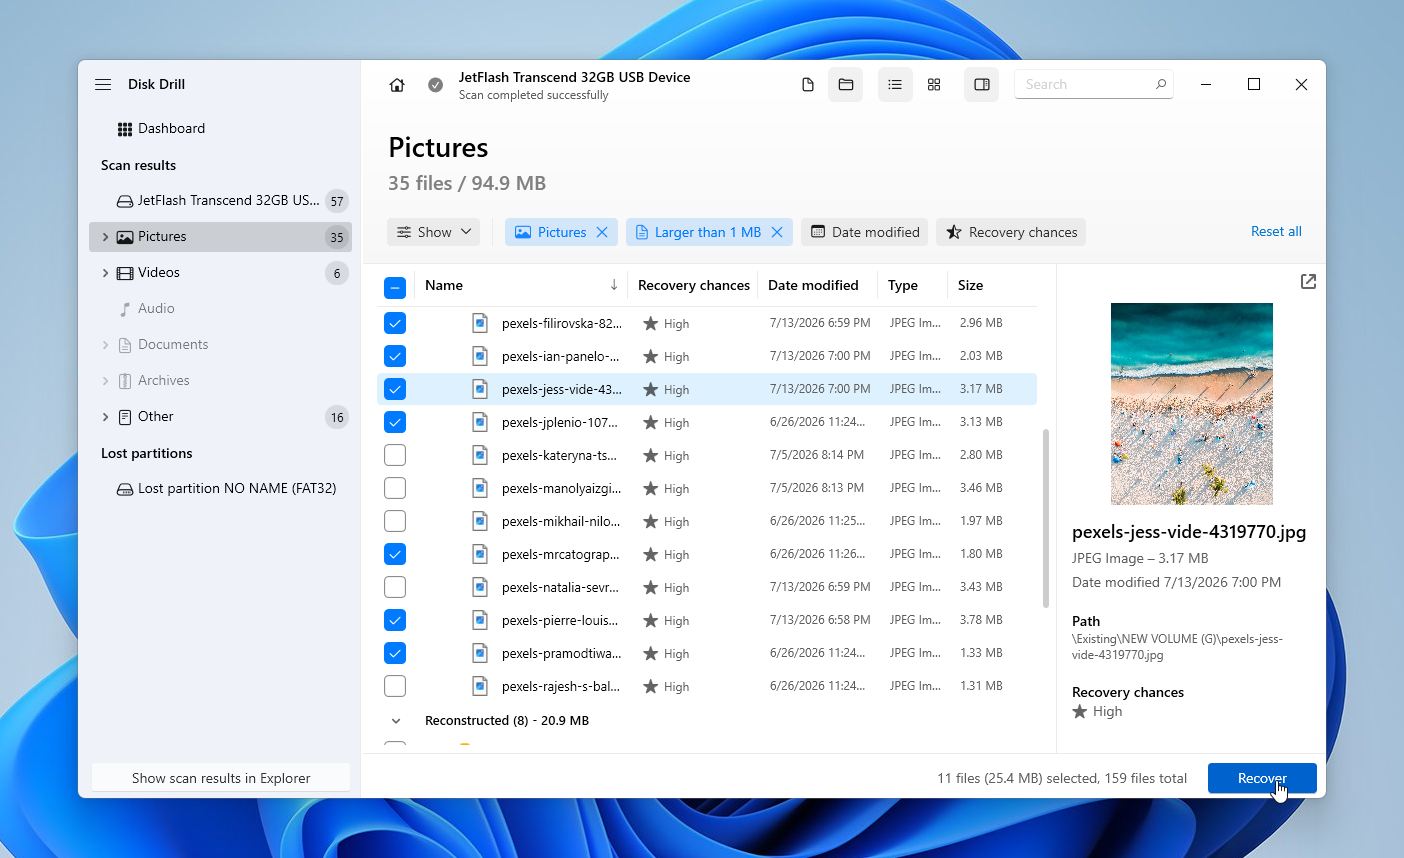Go to home via the house icon

coord(397,85)
